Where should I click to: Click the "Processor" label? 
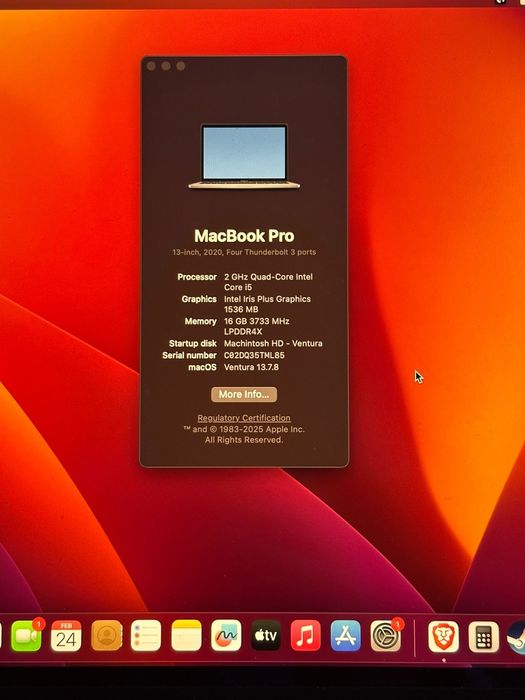pyautogui.click(x=197, y=277)
